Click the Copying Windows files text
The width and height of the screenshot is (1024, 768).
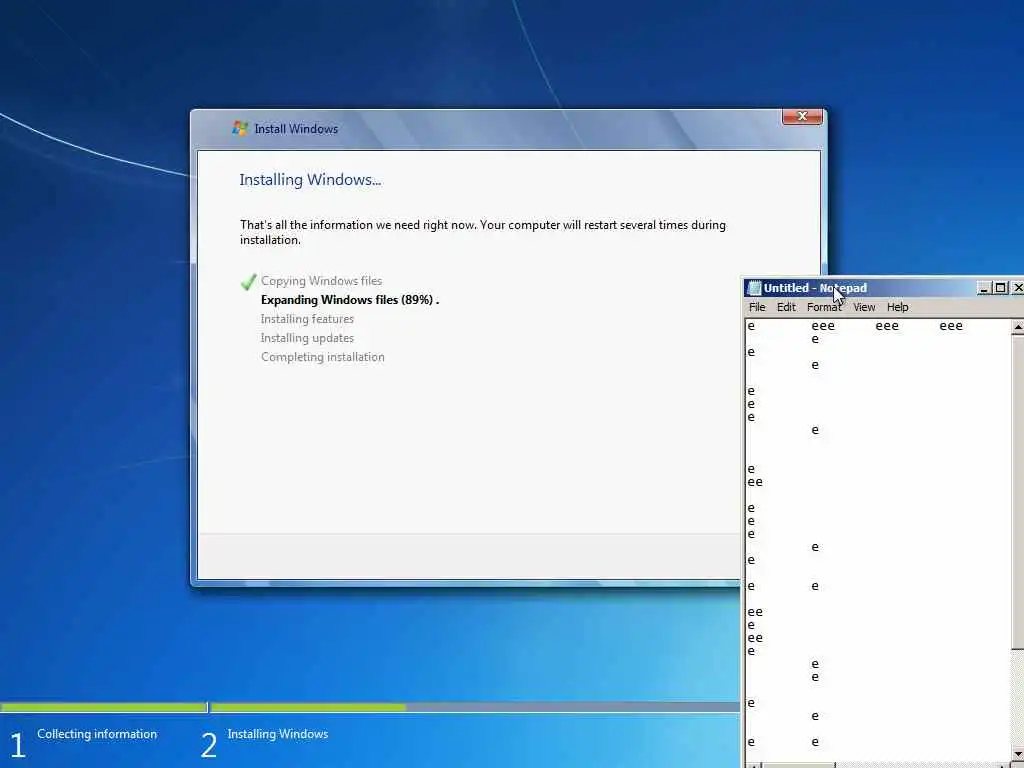(x=321, y=281)
